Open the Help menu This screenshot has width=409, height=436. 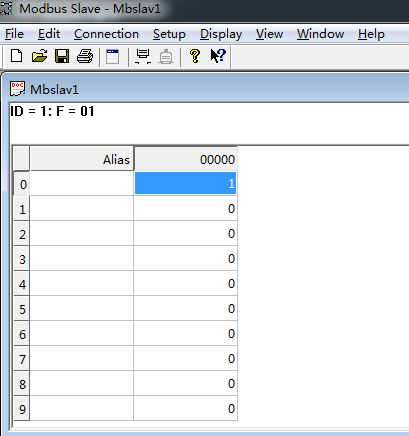coord(371,34)
